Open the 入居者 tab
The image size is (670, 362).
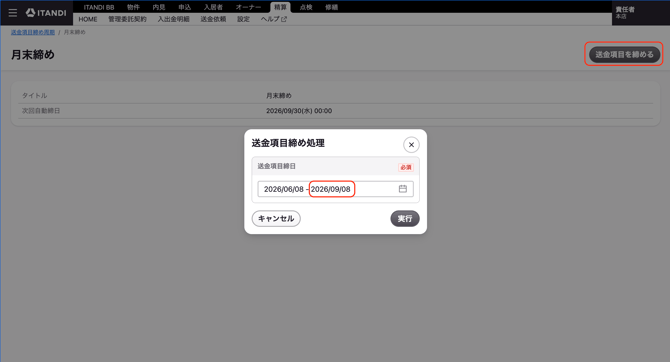tap(213, 7)
